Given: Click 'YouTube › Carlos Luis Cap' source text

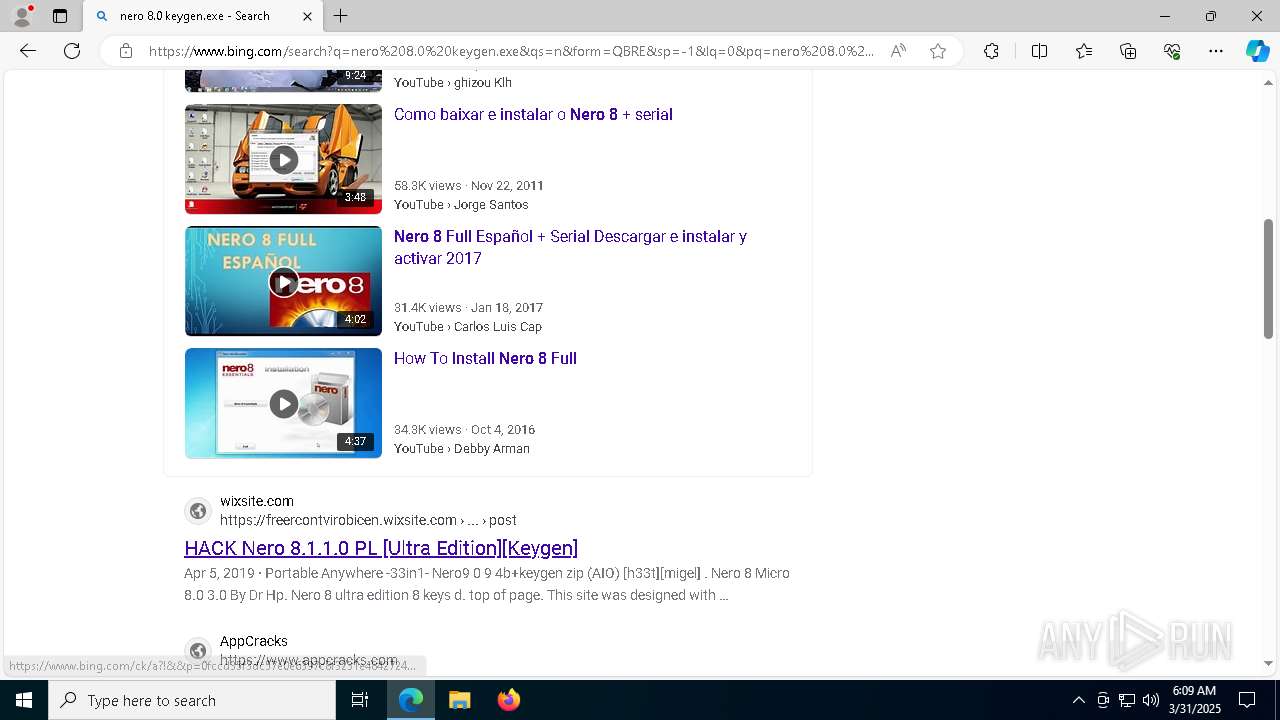Looking at the screenshot, I should (x=468, y=326).
